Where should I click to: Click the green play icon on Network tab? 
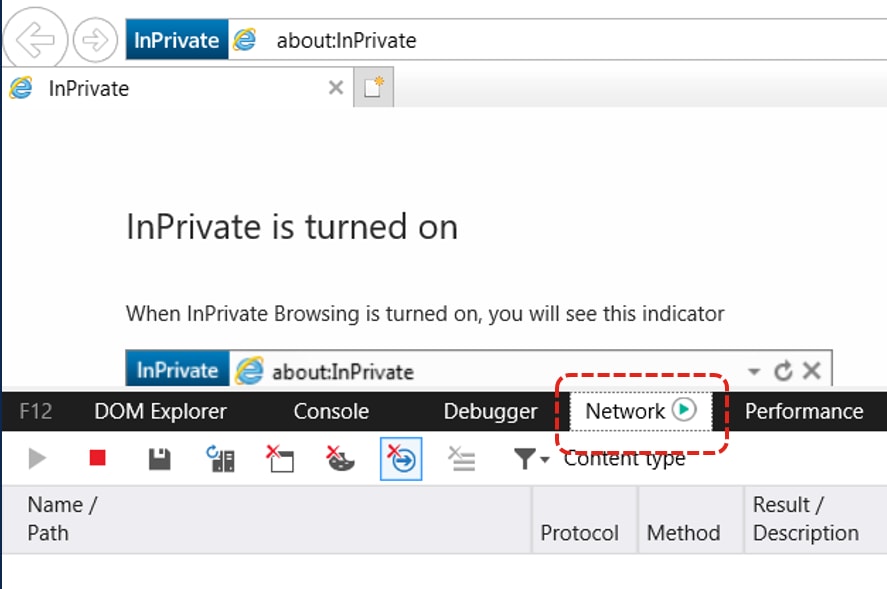click(684, 409)
